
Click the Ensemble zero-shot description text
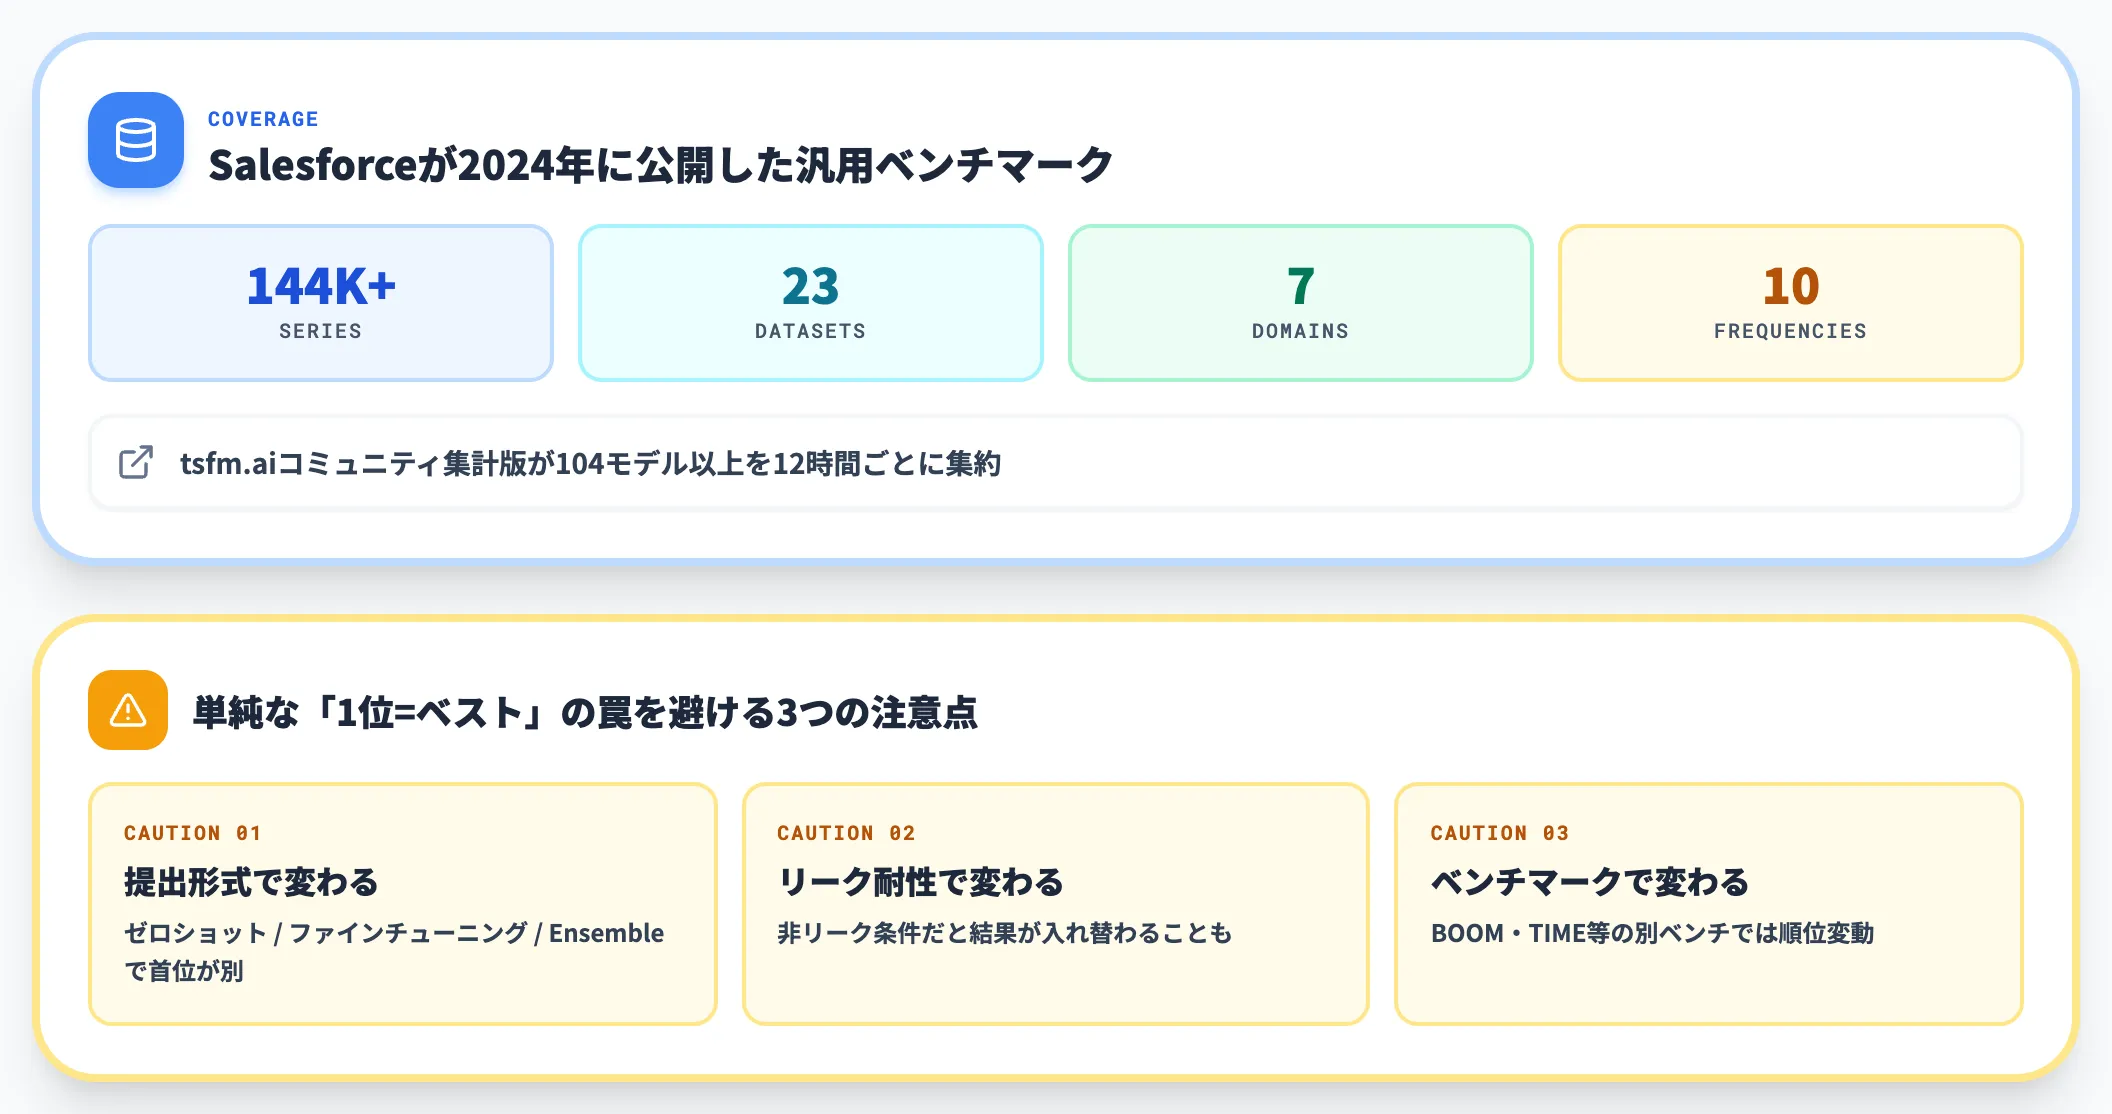pyautogui.click(x=394, y=952)
